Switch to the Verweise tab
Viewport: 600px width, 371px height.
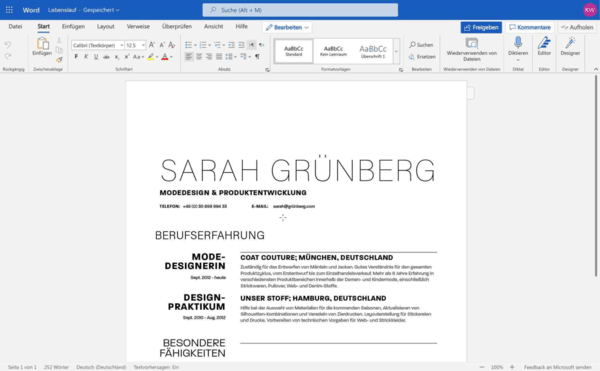[x=138, y=26]
